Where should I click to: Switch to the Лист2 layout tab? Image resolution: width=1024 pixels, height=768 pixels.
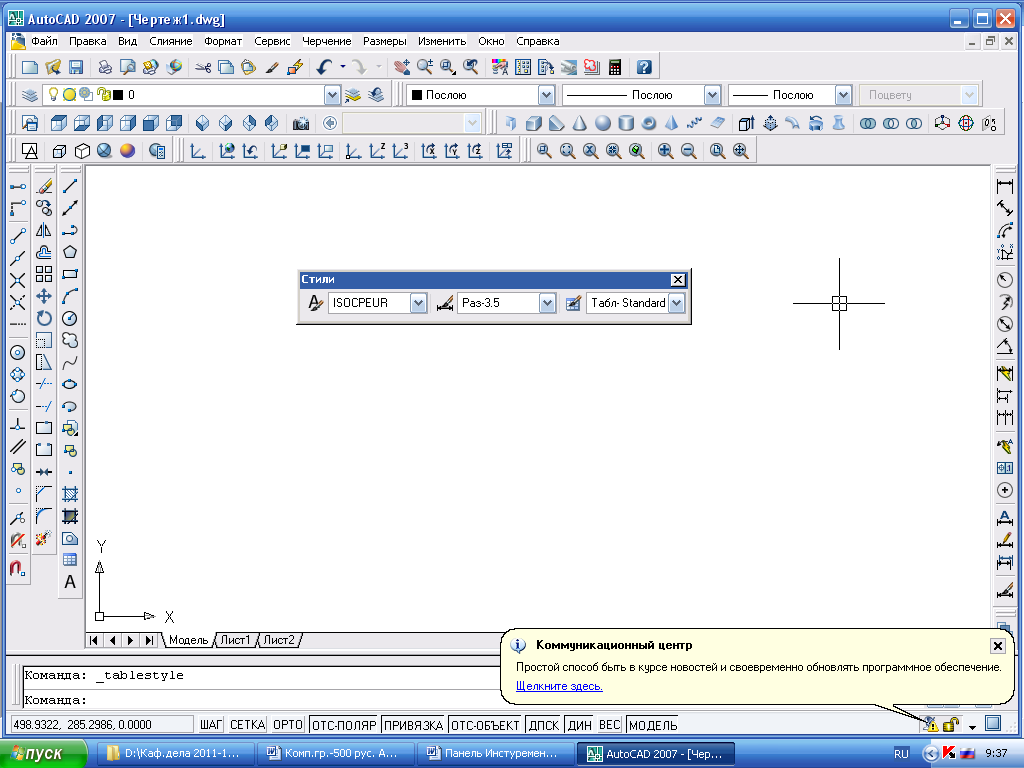(x=279, y=640)
